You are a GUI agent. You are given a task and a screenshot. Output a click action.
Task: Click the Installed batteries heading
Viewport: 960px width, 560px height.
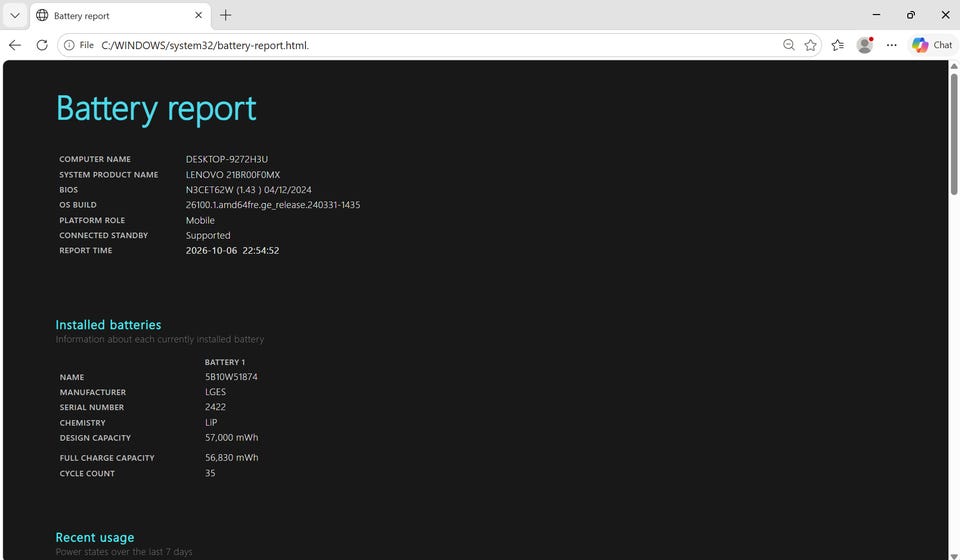[x=108, y=325]
